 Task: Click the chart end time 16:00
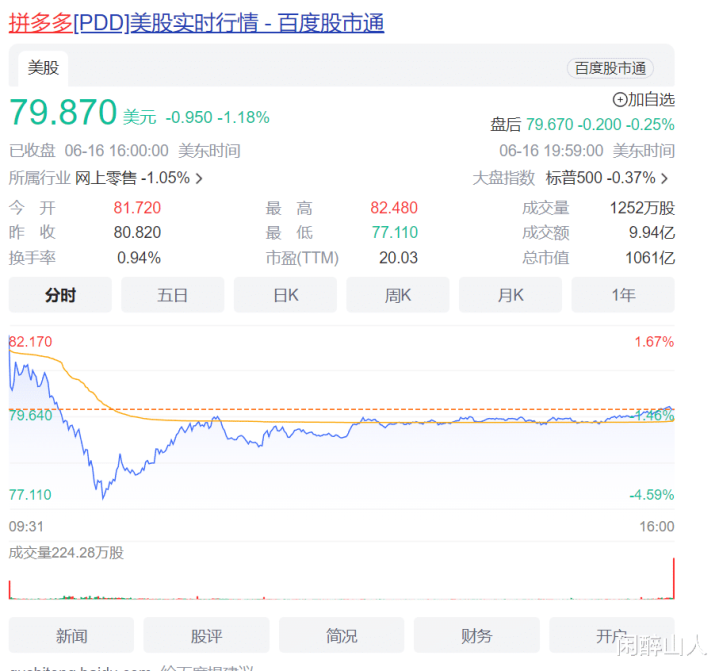pyautogui.click(x=657, y=526)
